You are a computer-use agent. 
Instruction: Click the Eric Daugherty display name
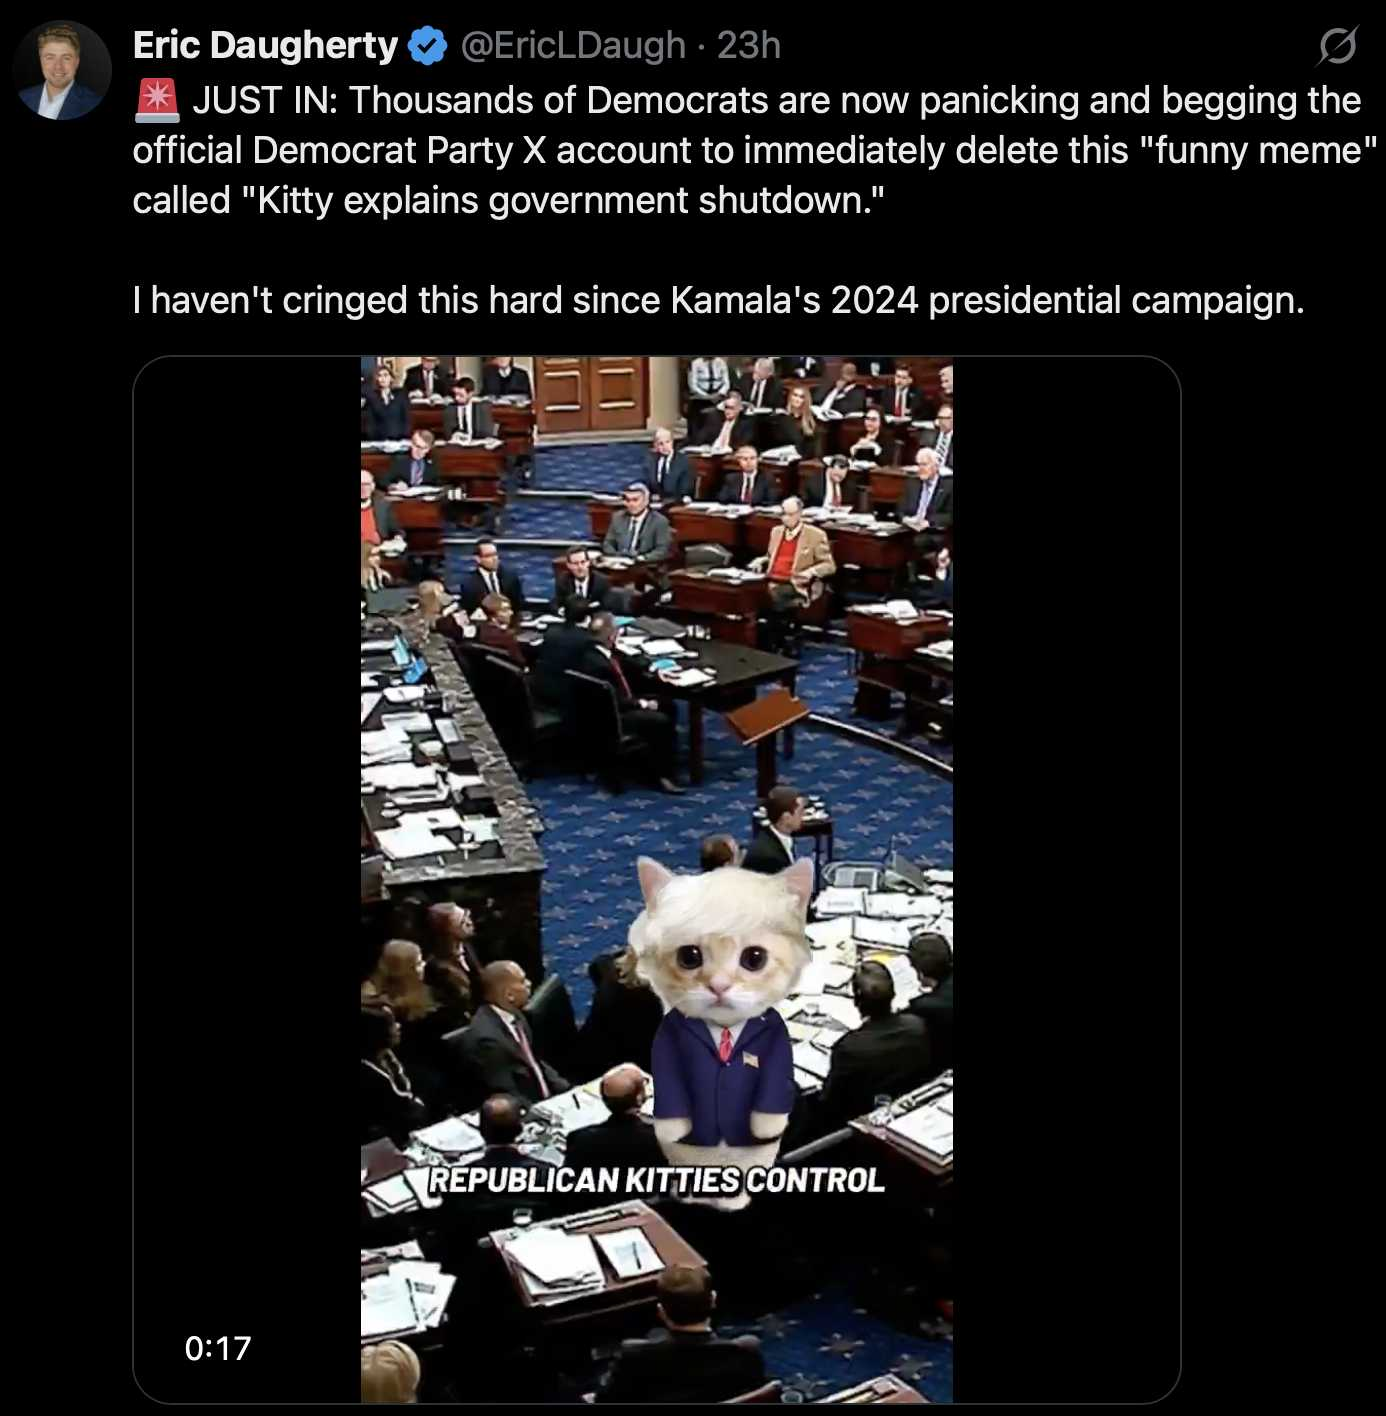[x=265, y=46]
